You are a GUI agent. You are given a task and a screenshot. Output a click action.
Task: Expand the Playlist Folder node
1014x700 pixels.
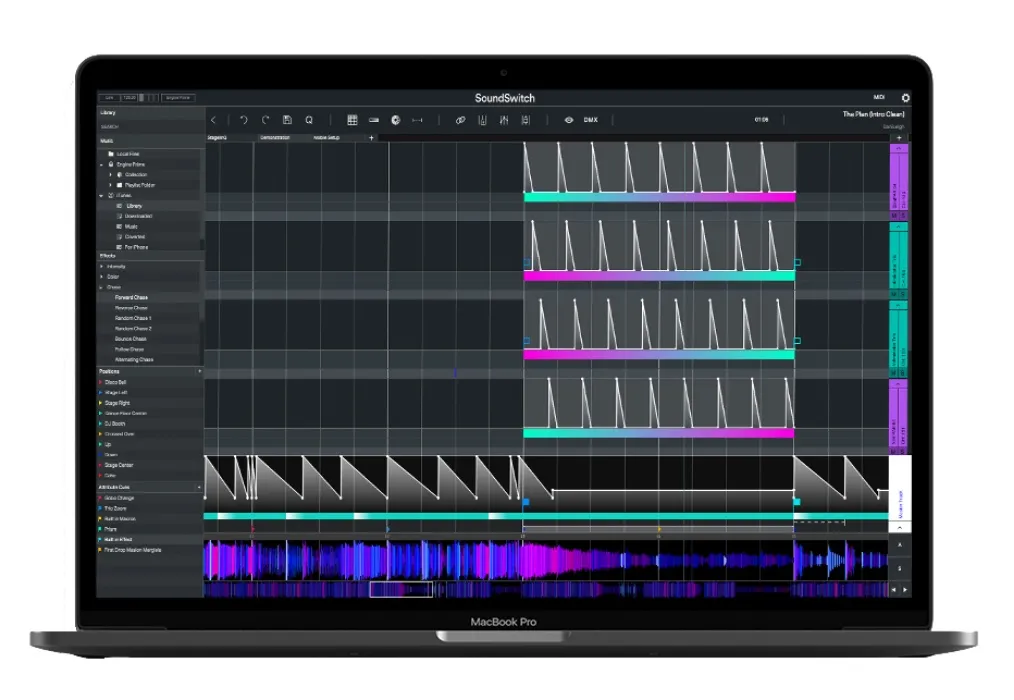click(x=111, y=185)
